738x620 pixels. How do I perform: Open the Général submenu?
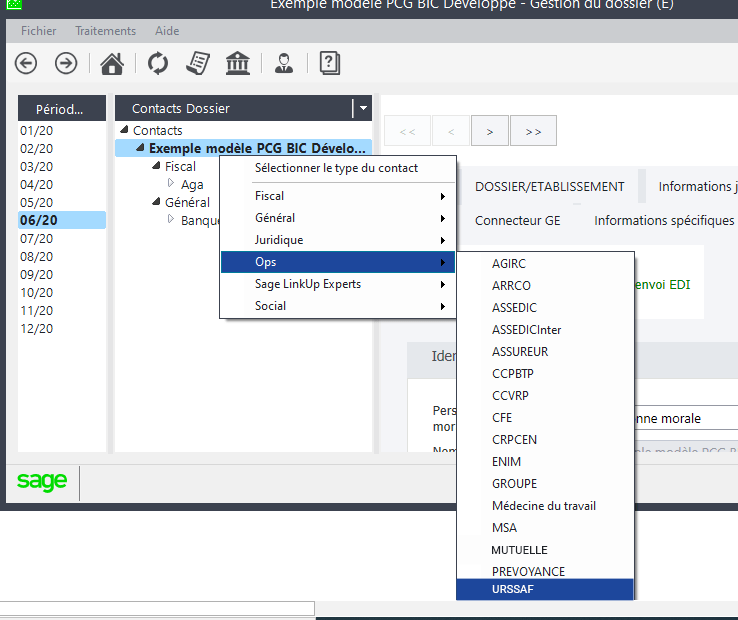tap(338, 218)
